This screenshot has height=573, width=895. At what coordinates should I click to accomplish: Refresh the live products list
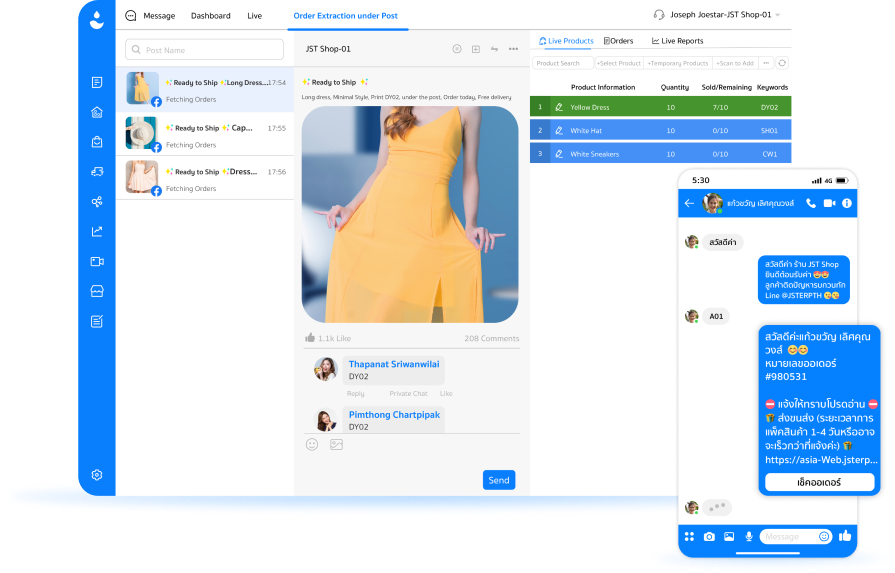[782, 63]
